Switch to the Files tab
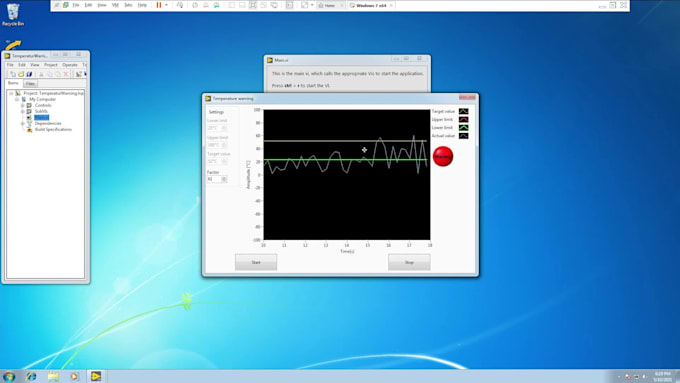 click(30, 83)
